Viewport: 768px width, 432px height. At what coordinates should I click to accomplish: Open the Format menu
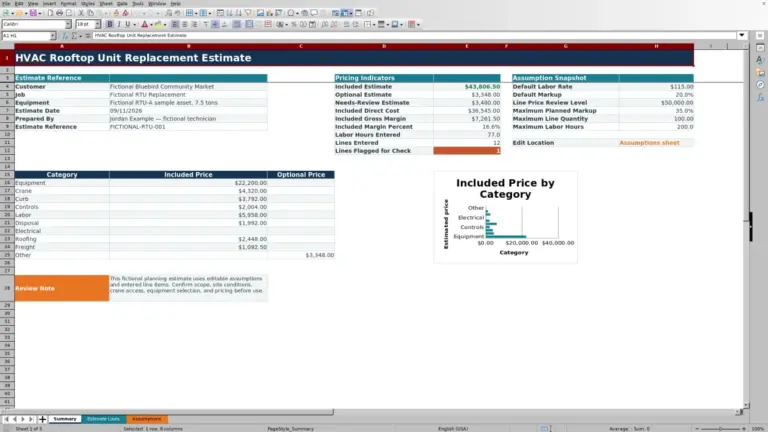click(68, 3)
